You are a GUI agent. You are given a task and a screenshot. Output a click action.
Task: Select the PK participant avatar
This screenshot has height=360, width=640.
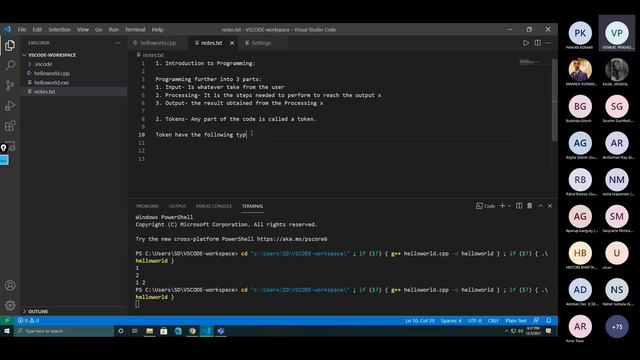tap(580, 33)
